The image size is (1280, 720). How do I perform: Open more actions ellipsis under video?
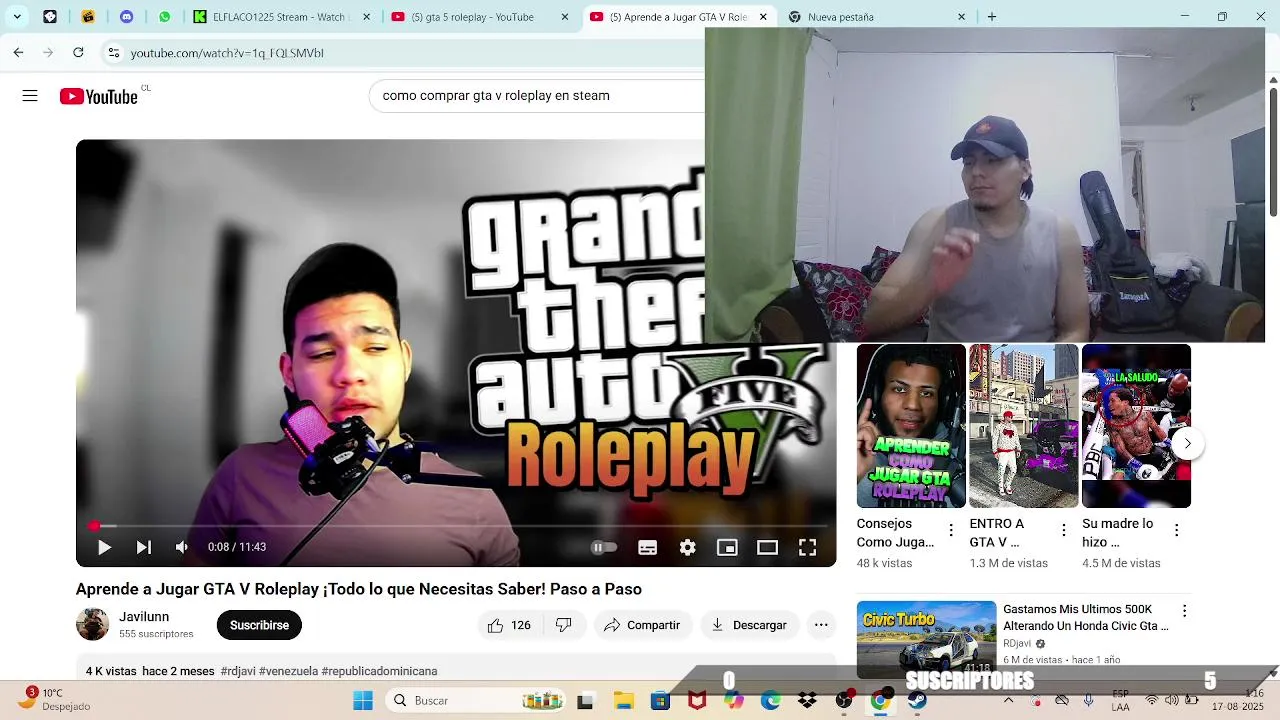click(821, 625)
